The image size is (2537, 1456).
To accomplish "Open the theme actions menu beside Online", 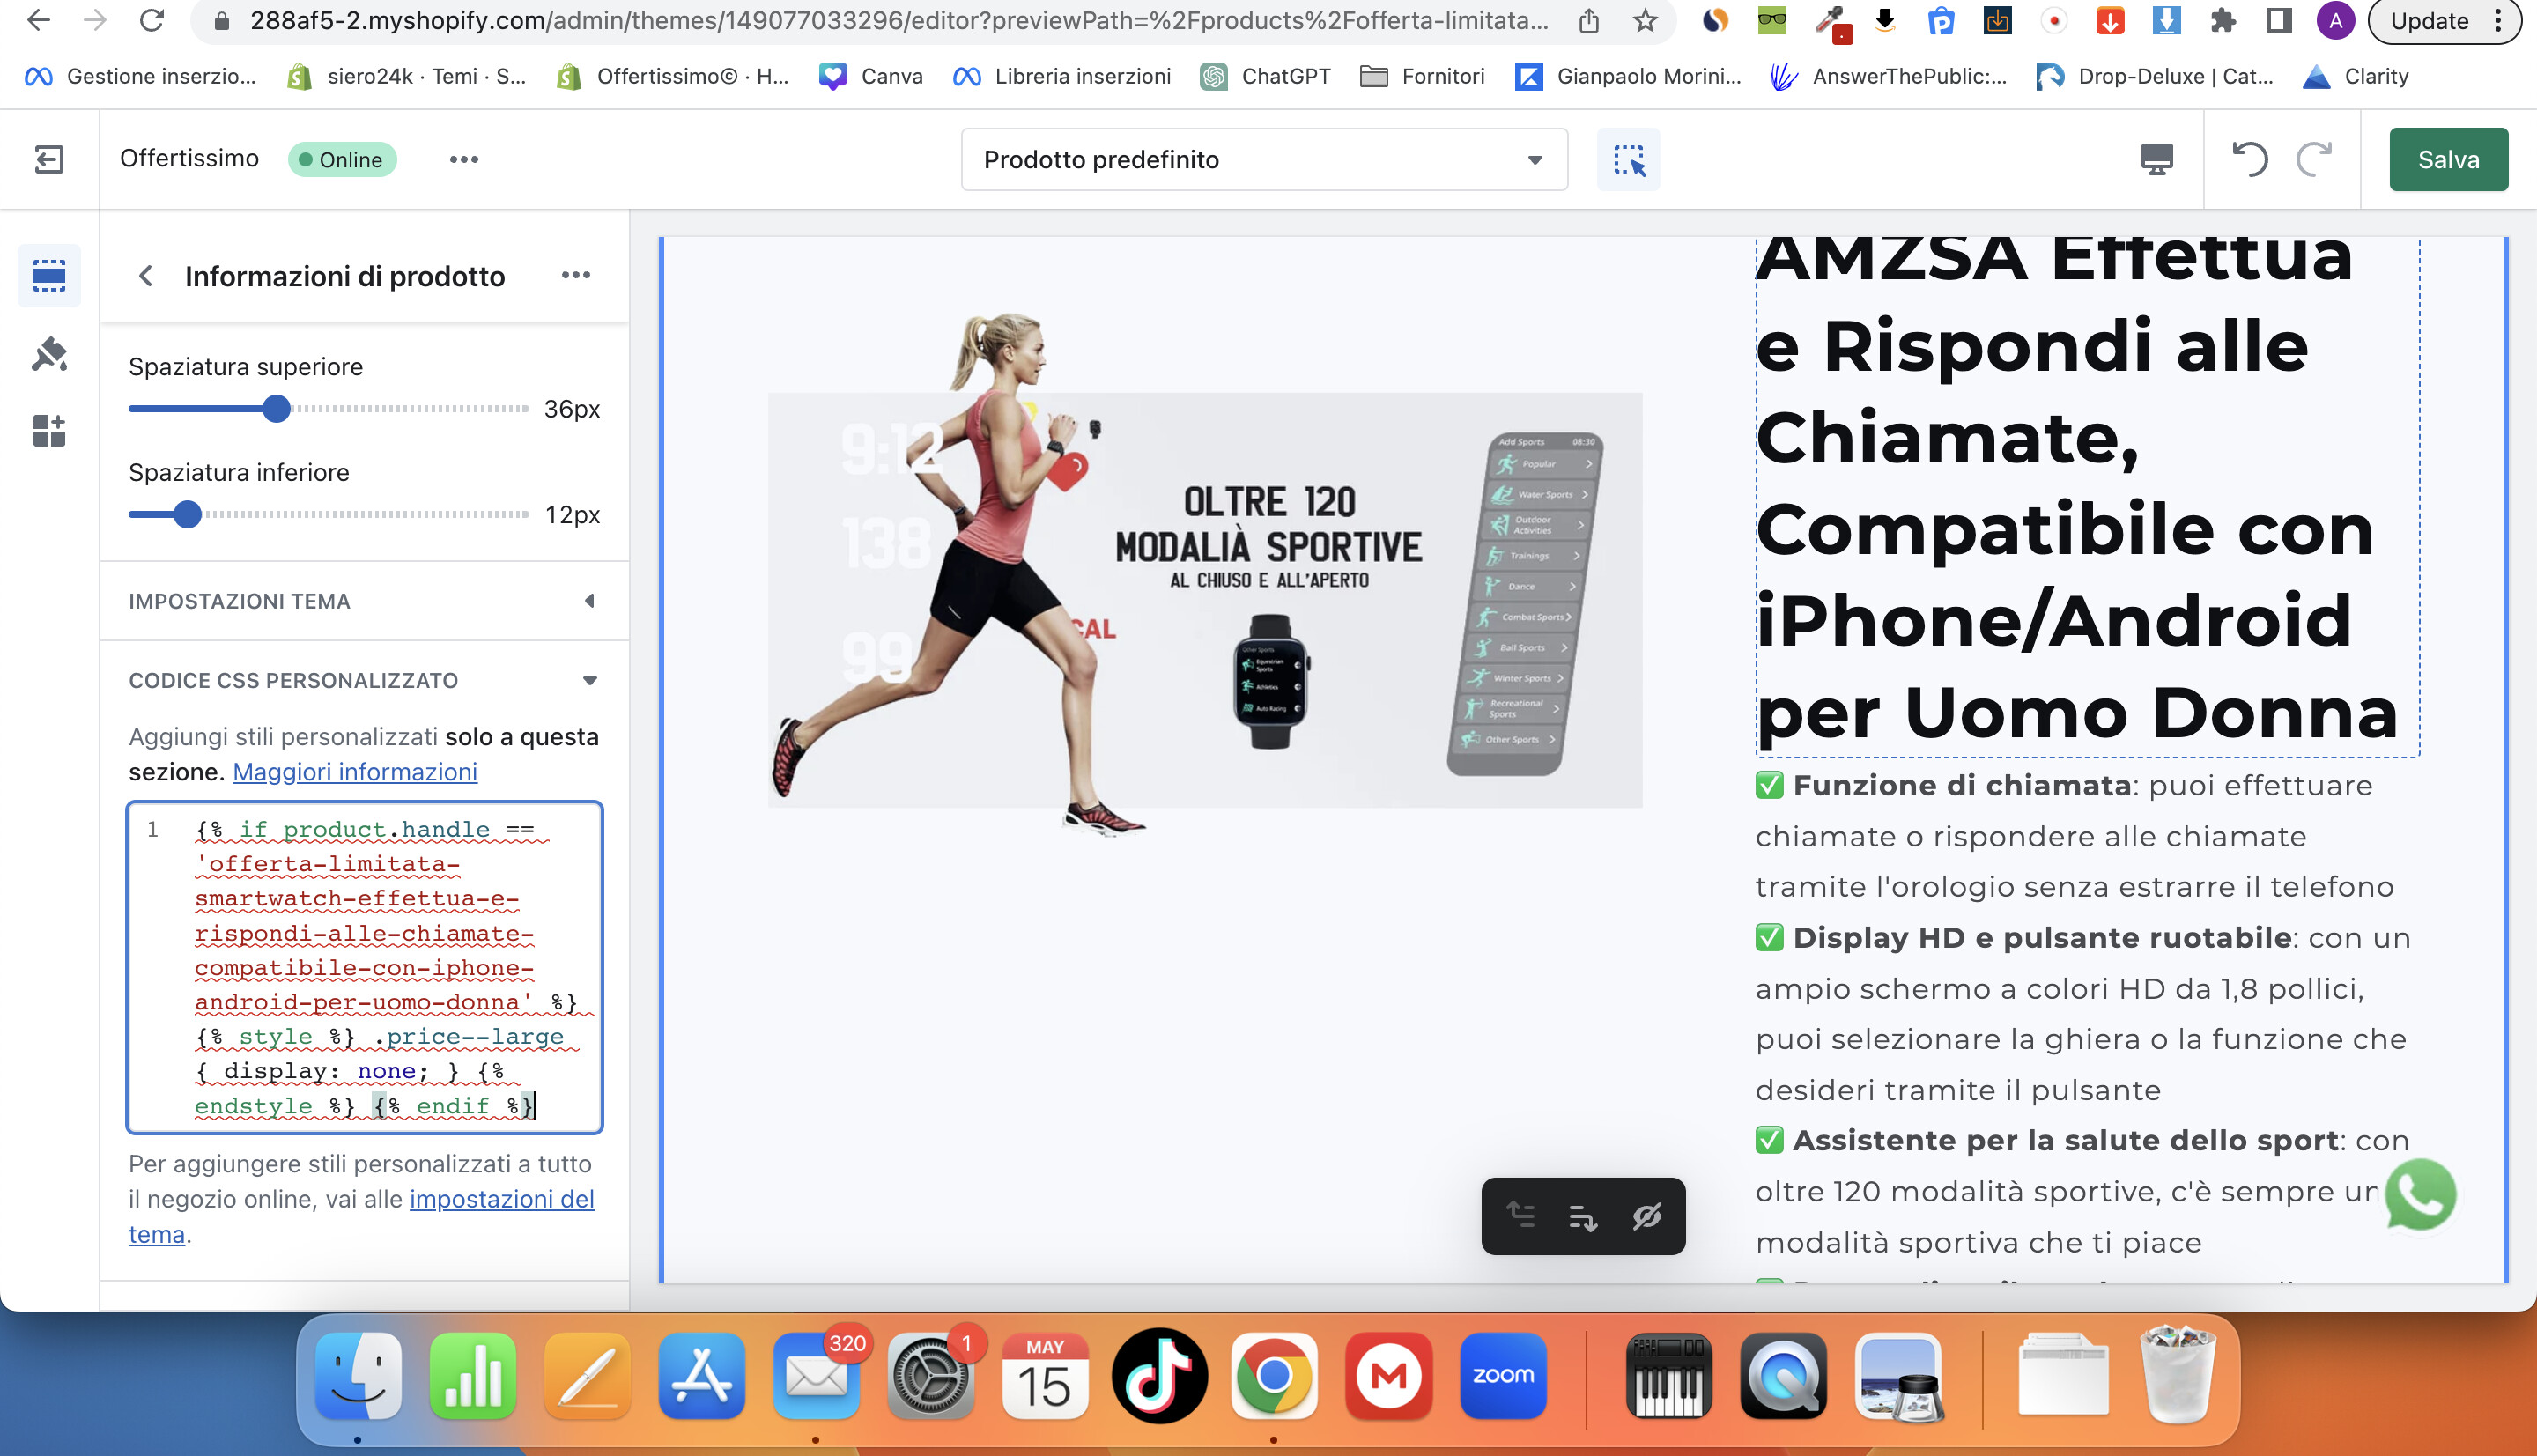I will (x=463, y=159).
